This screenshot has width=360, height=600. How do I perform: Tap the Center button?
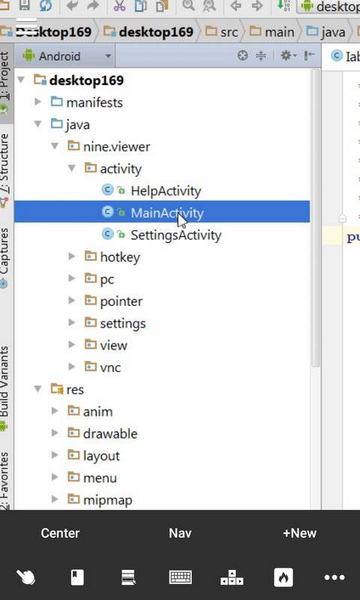(x=60, y=533)
